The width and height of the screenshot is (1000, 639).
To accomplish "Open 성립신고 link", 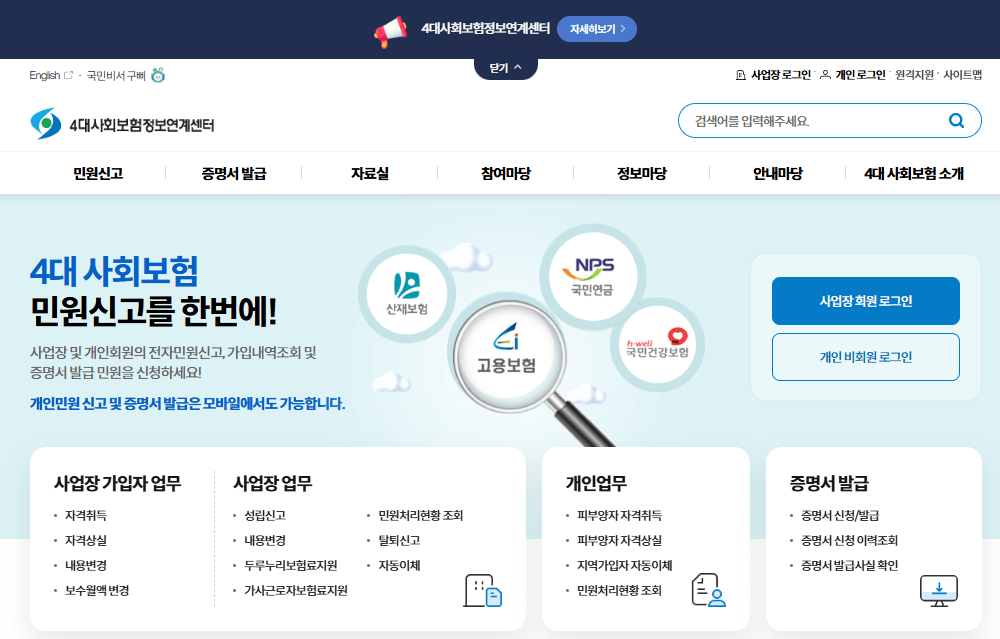I will pos(265,515).
